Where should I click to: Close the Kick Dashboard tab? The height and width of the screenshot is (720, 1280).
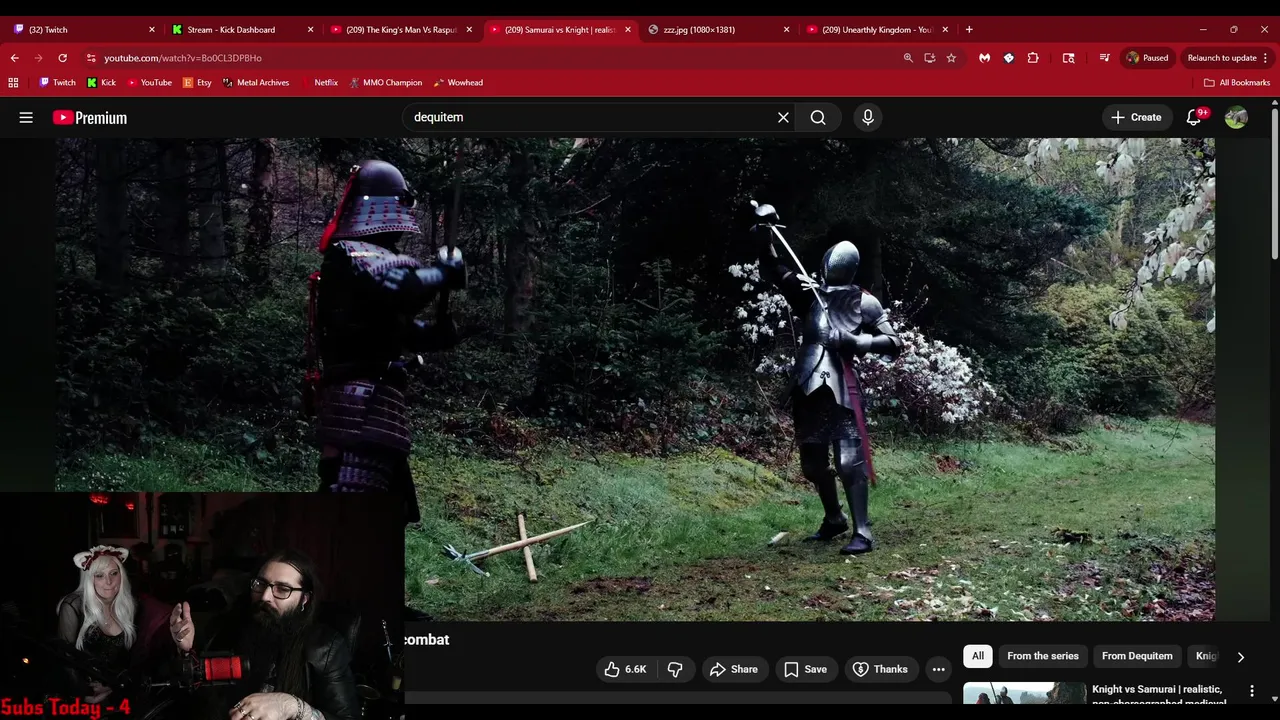point(310,29)
